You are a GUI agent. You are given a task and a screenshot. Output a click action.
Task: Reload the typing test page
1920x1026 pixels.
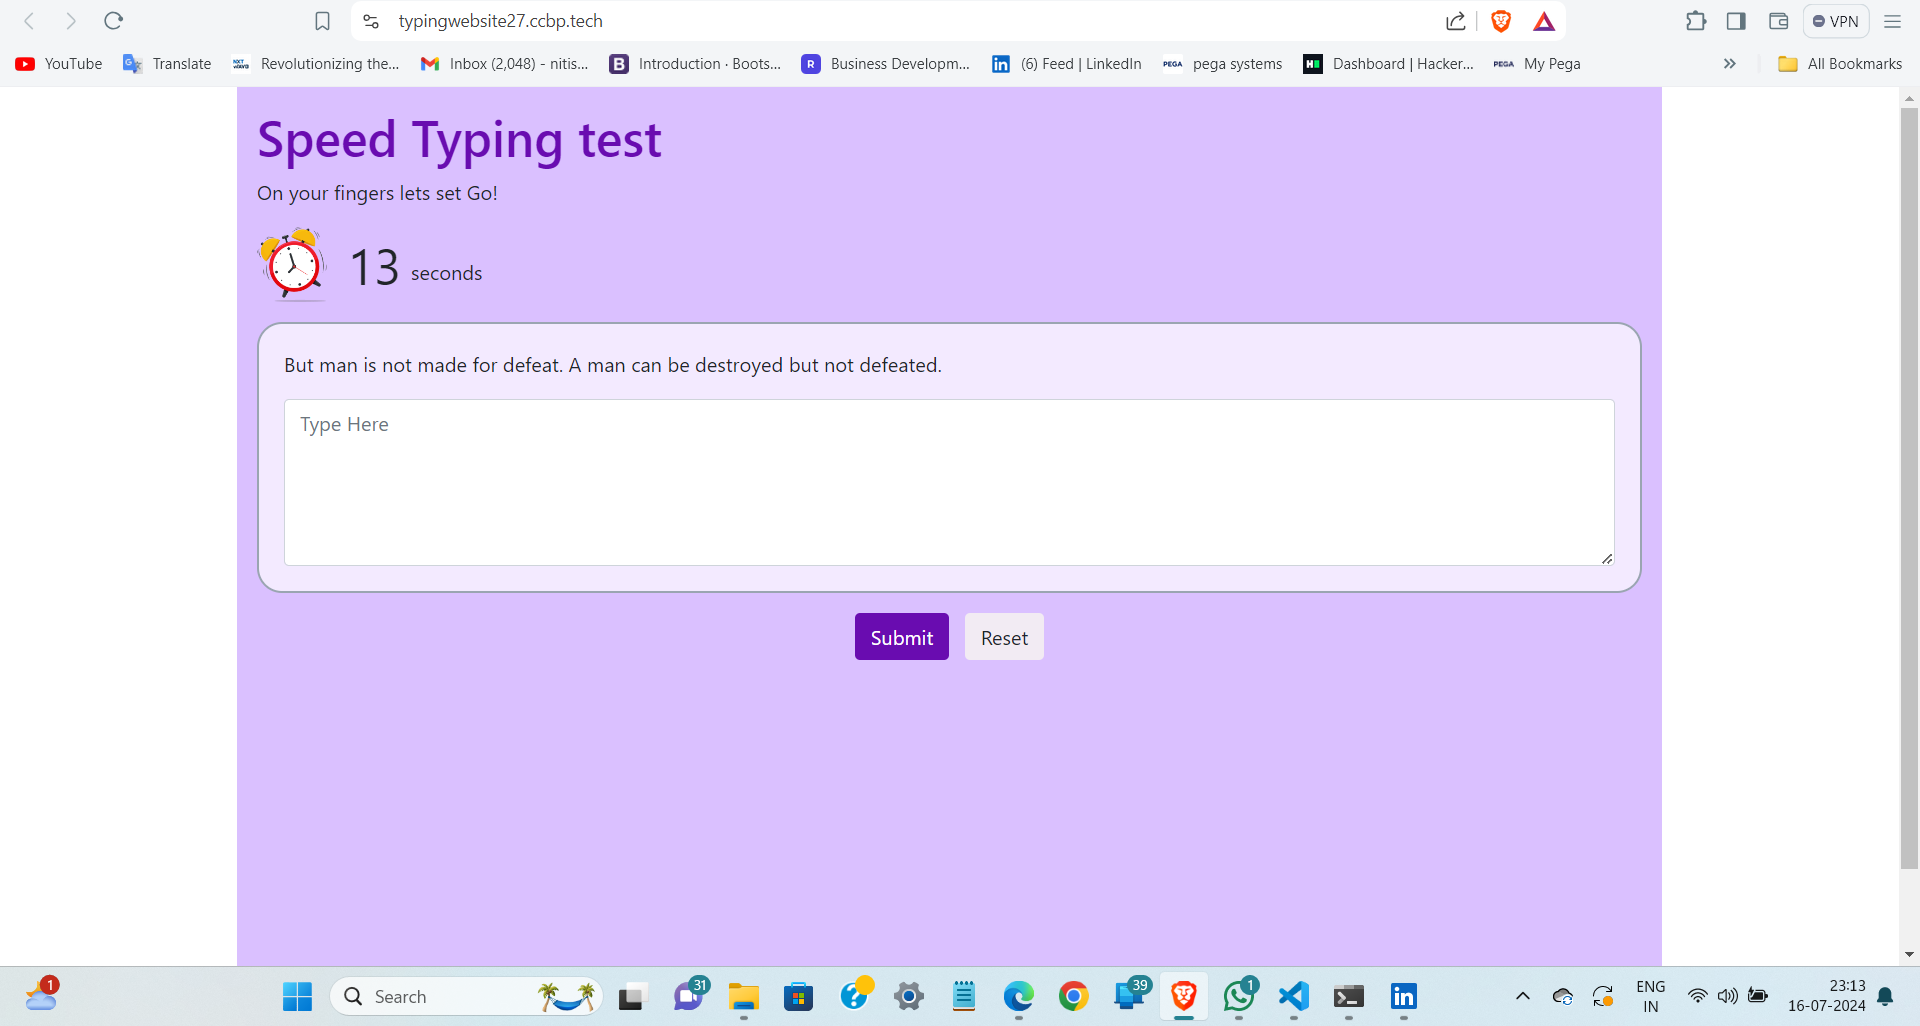pyautogui.click(x=114, y=21)
